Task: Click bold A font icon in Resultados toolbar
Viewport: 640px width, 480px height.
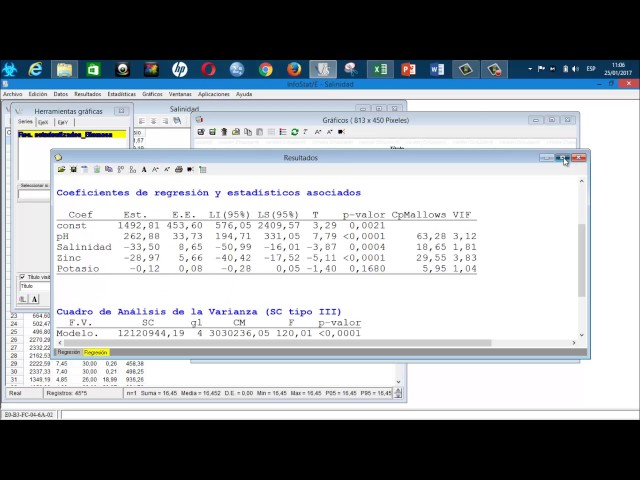Action: 144,169
